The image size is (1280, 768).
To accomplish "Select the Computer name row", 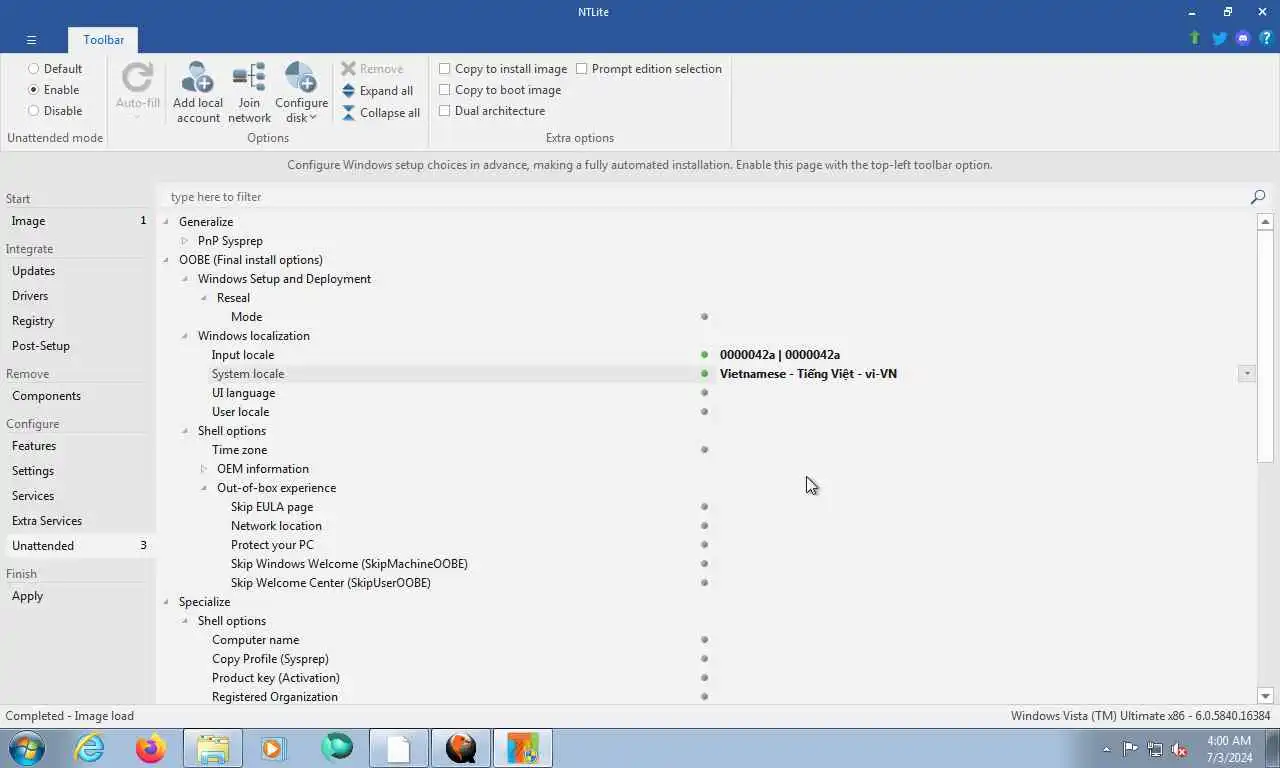I will [x=706, y=640].
